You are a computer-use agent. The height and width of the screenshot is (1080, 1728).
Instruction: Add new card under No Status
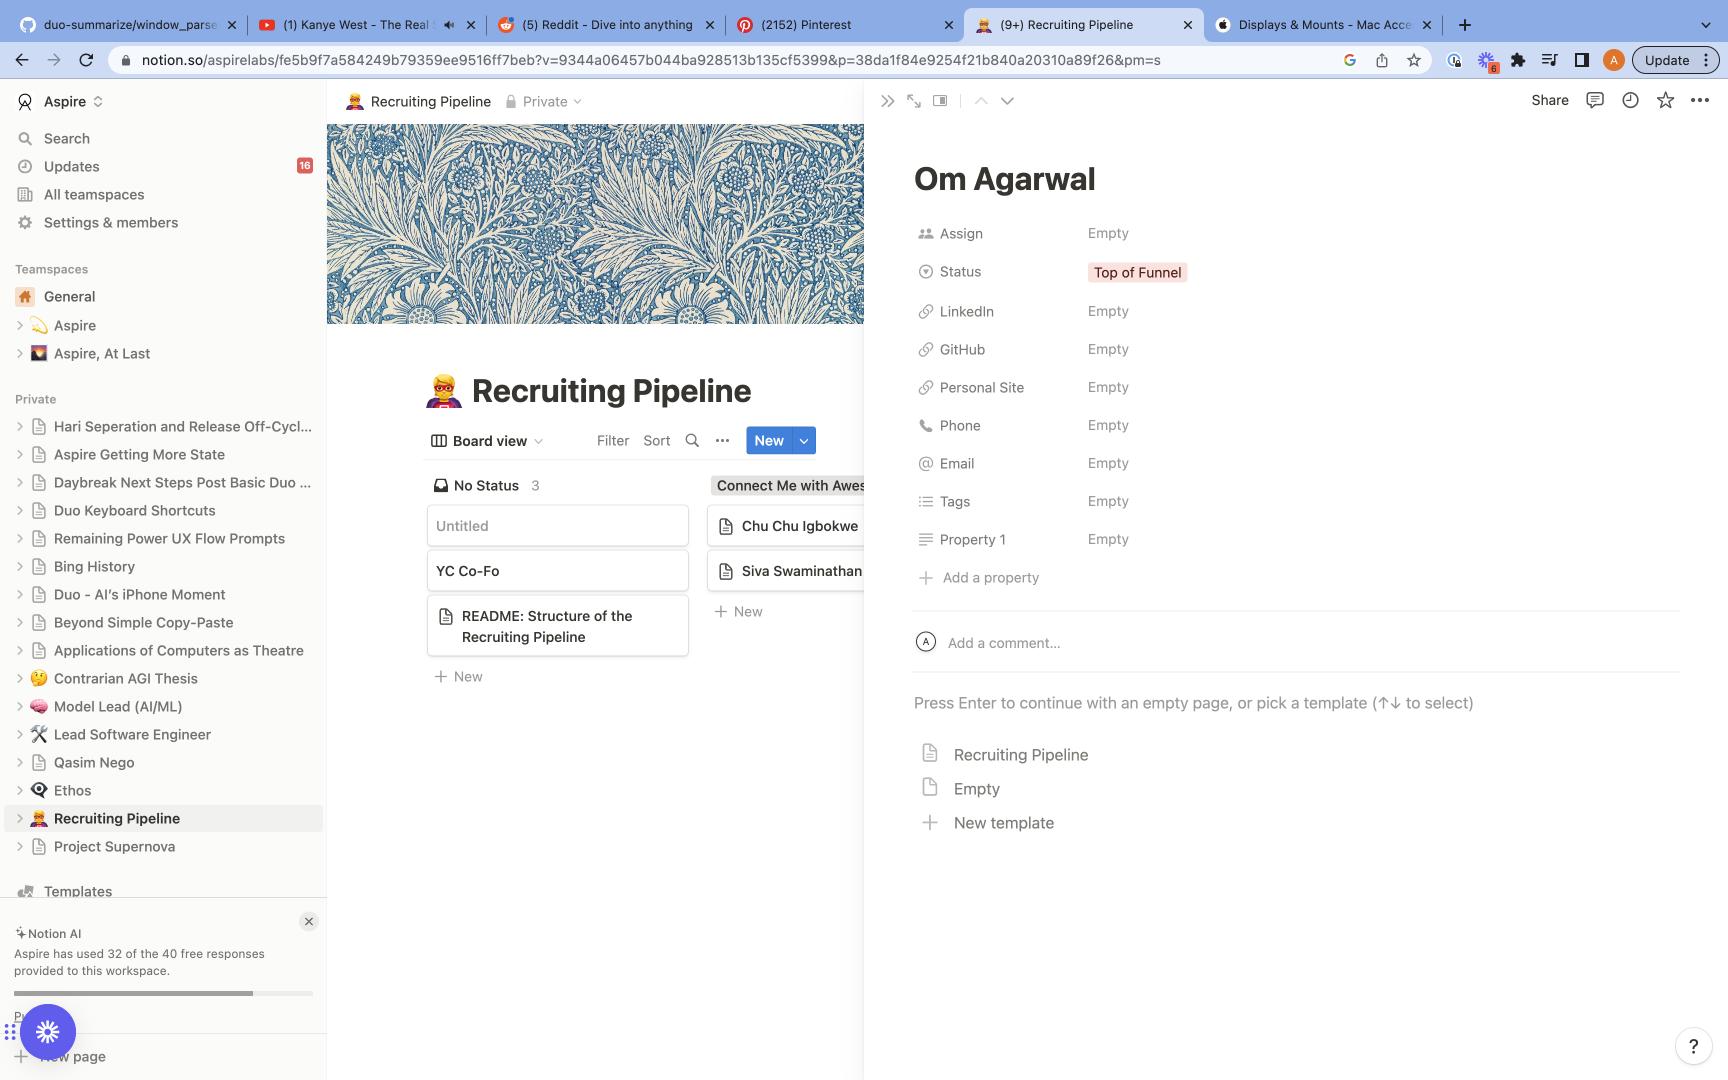point(459,677)
